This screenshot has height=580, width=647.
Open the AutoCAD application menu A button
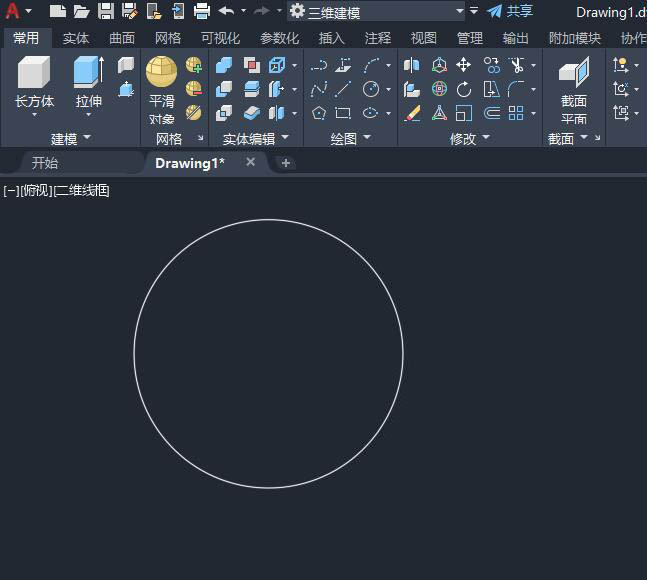tap(12, 11)
